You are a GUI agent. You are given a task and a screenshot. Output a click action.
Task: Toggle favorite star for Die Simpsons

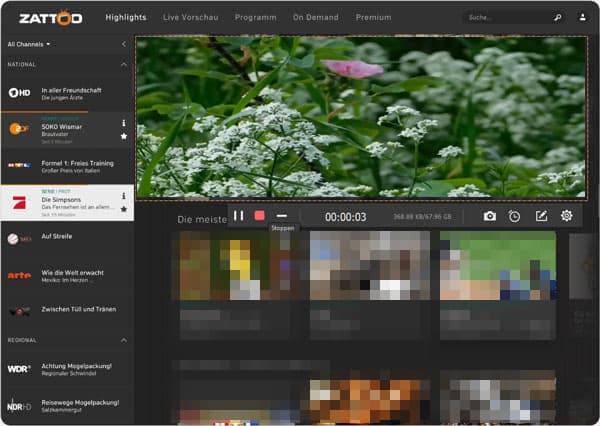(124, 209)
